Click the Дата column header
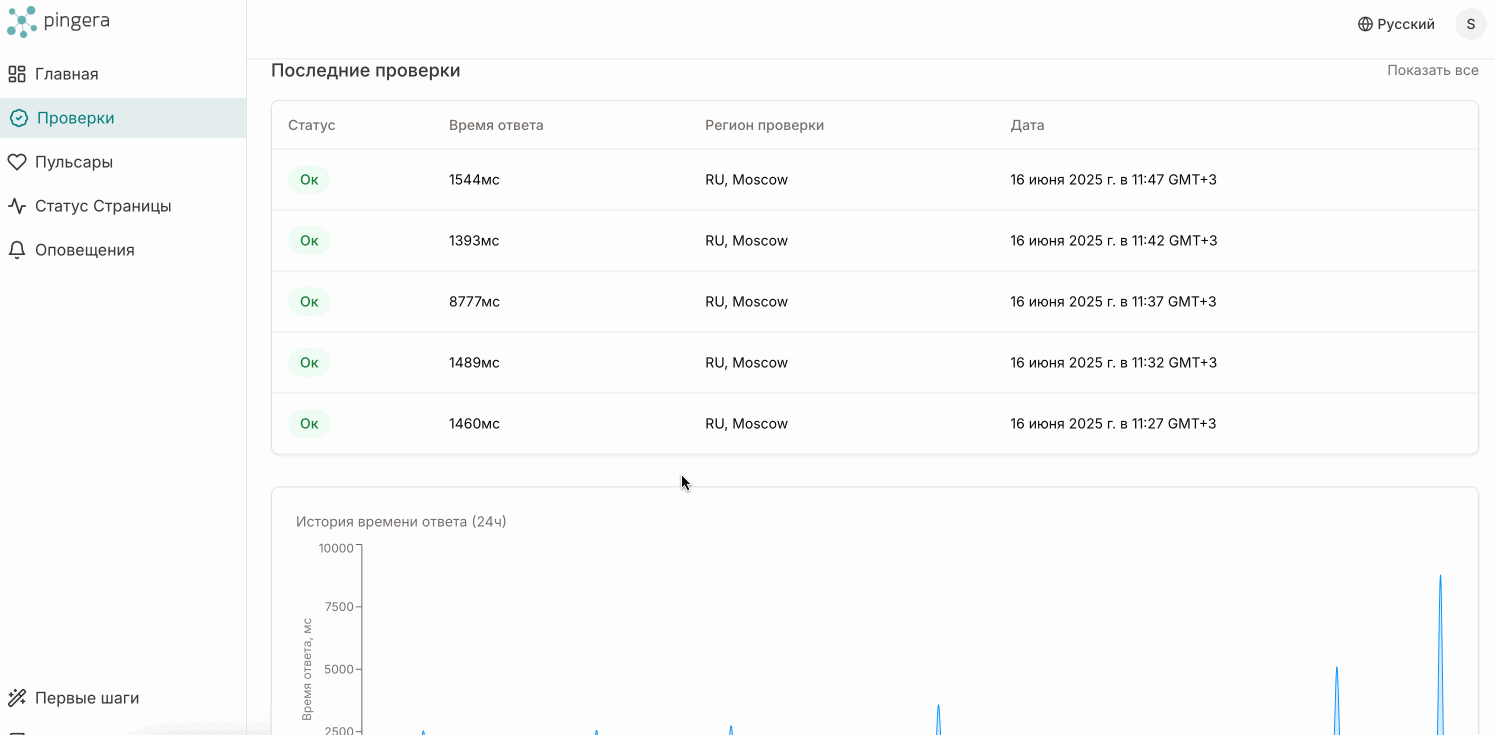 pos(1027,125)
